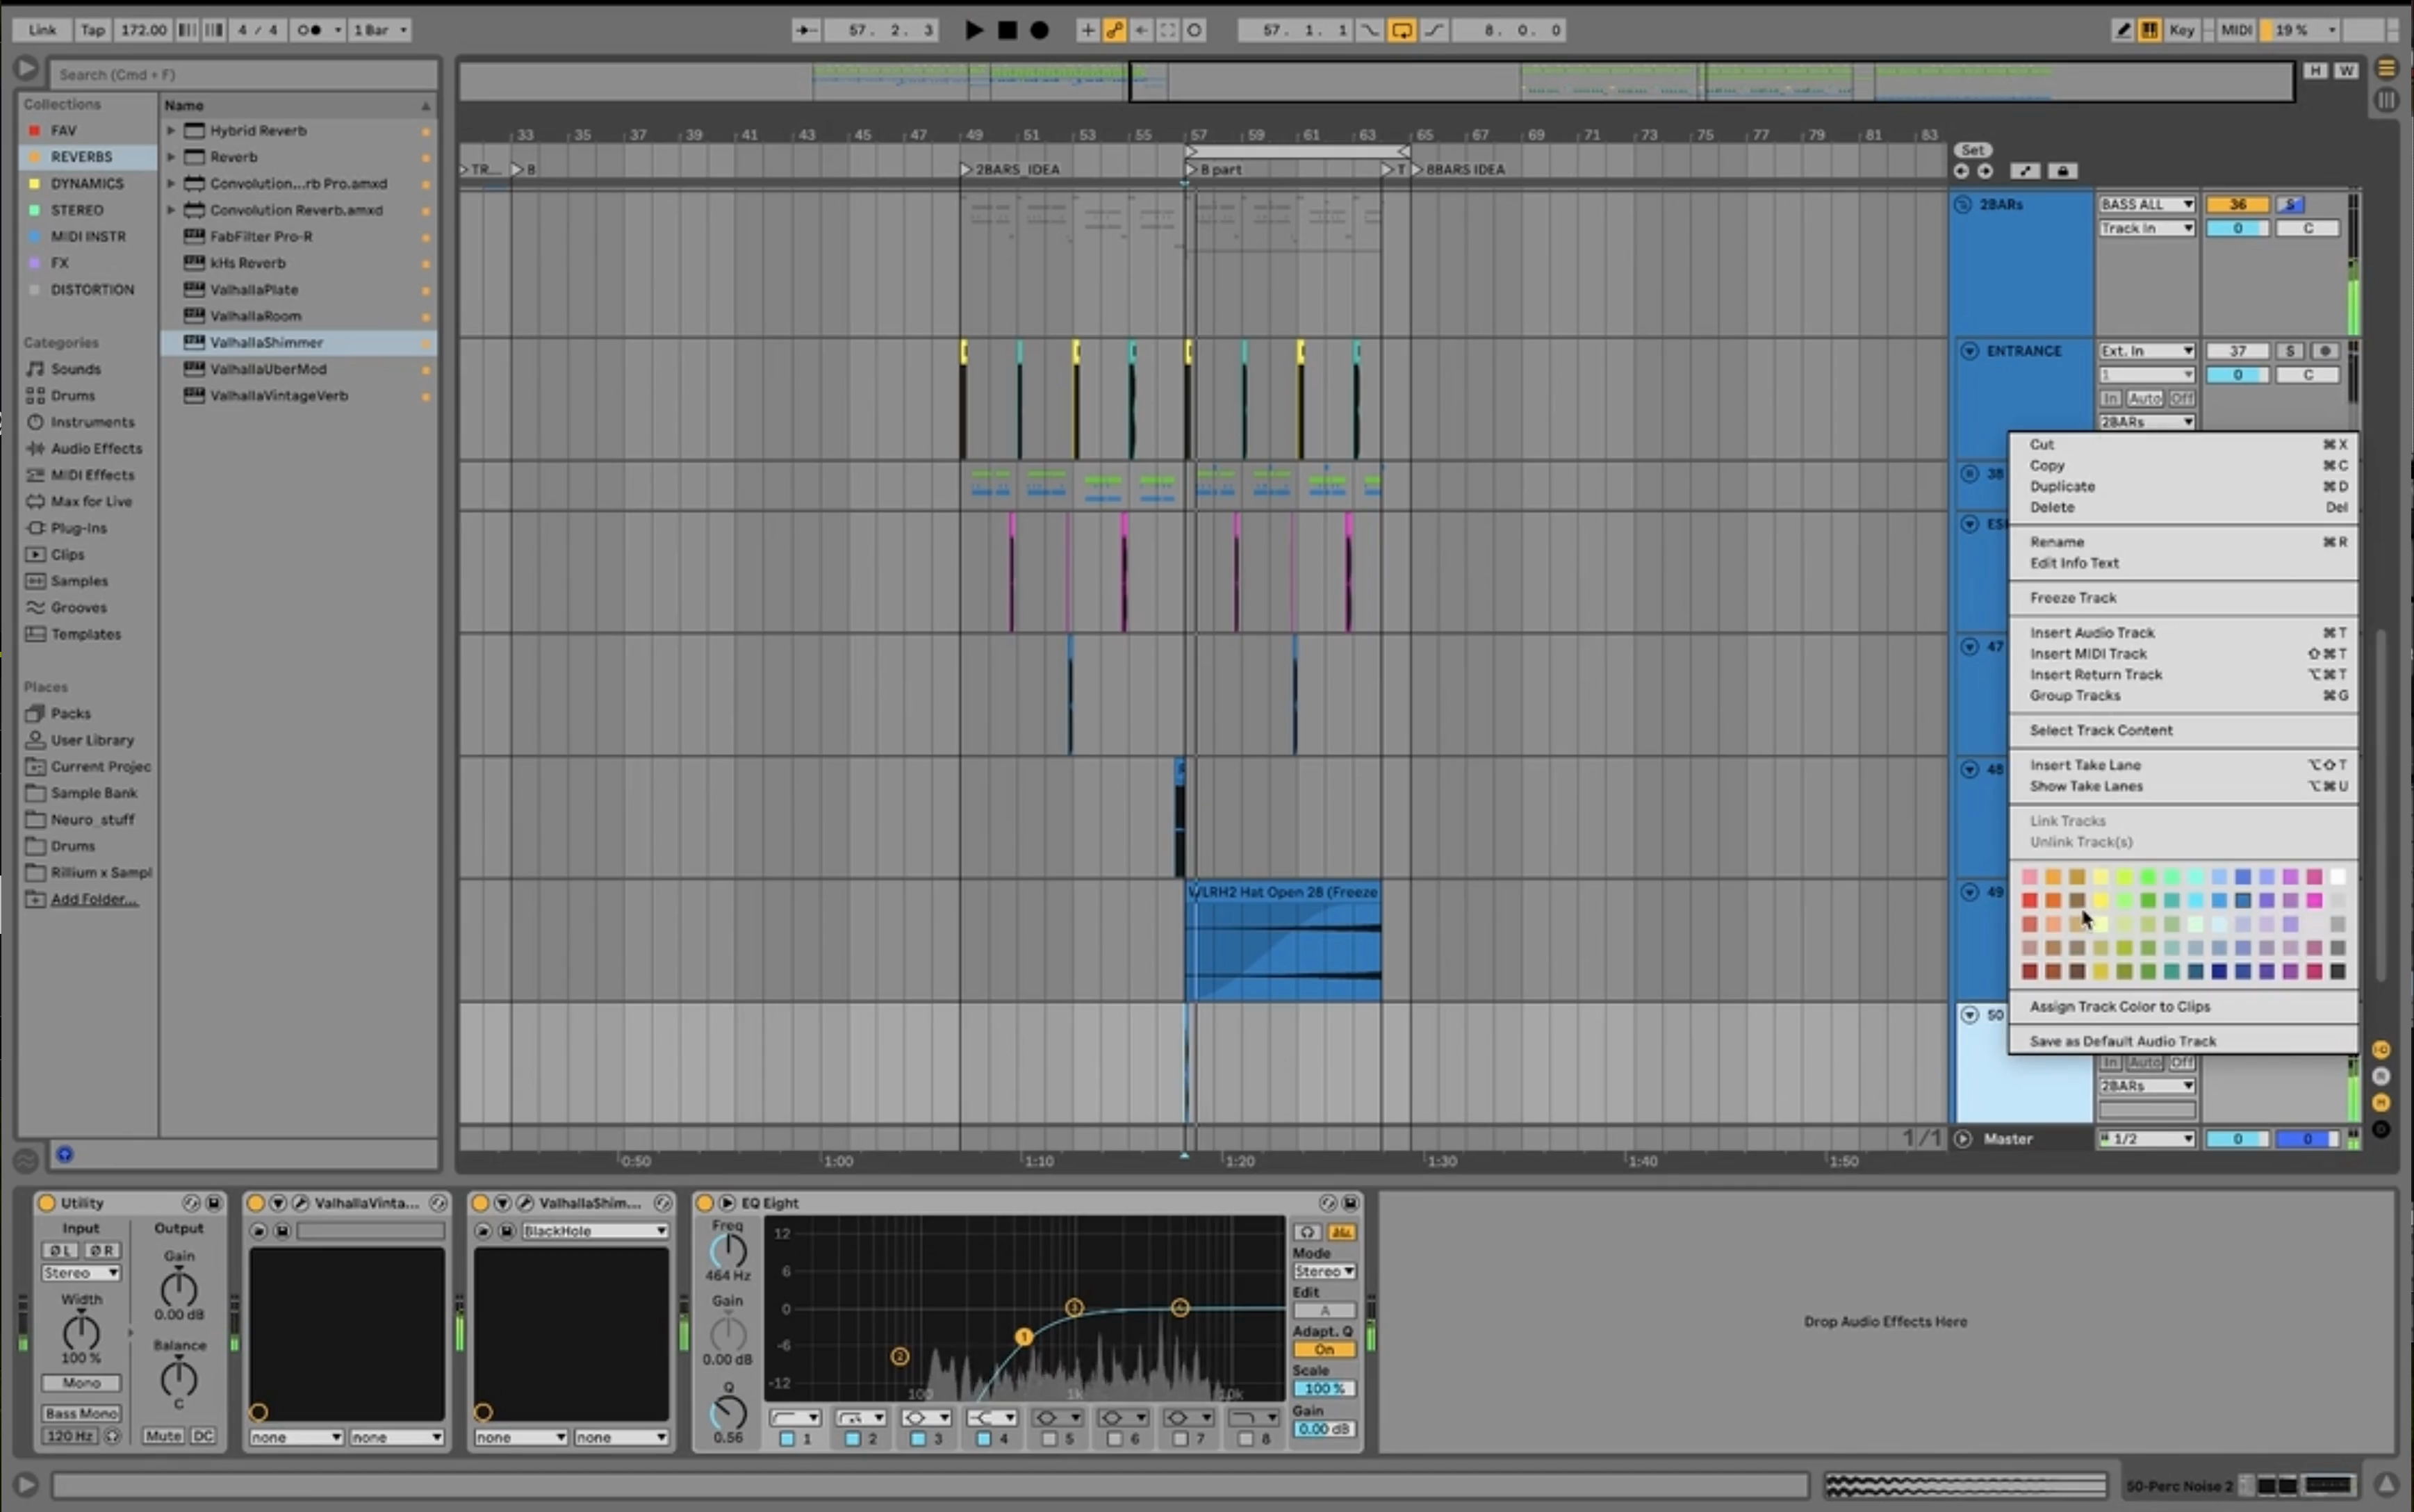Select the FAV collection
The image size is (2414, 1512).
coord(64,130)
